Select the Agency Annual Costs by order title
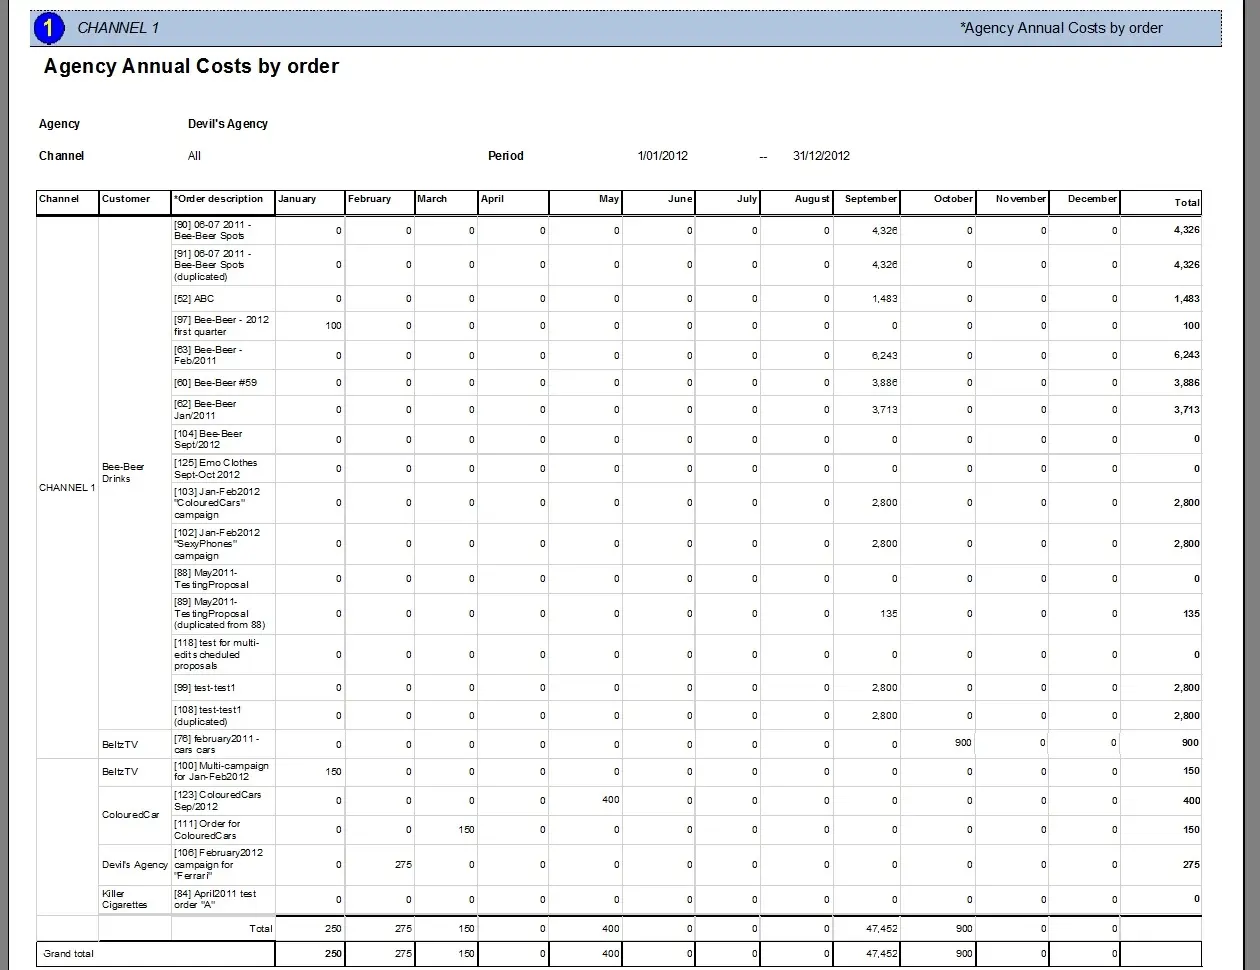The width and height of the screenshot is (1260, 970). (191, 67)
